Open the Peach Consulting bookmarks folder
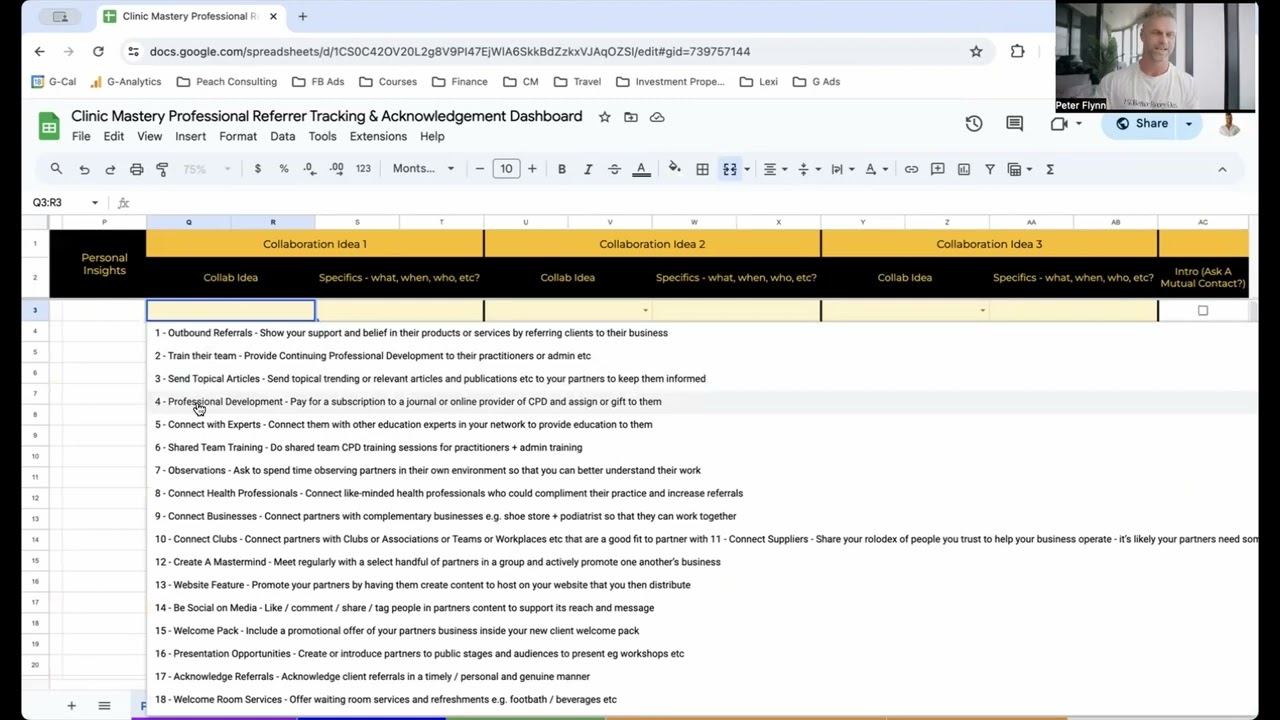Viewport: 1280px width, 720px height. [x=227, y=82]
